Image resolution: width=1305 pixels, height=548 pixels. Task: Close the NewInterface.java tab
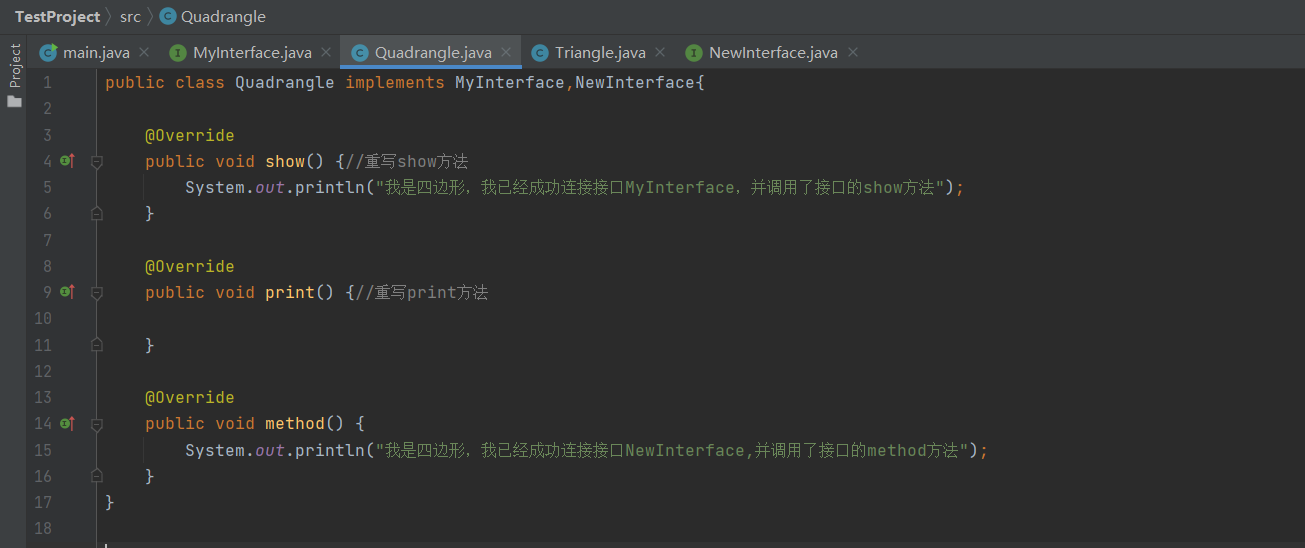point(852,52)
